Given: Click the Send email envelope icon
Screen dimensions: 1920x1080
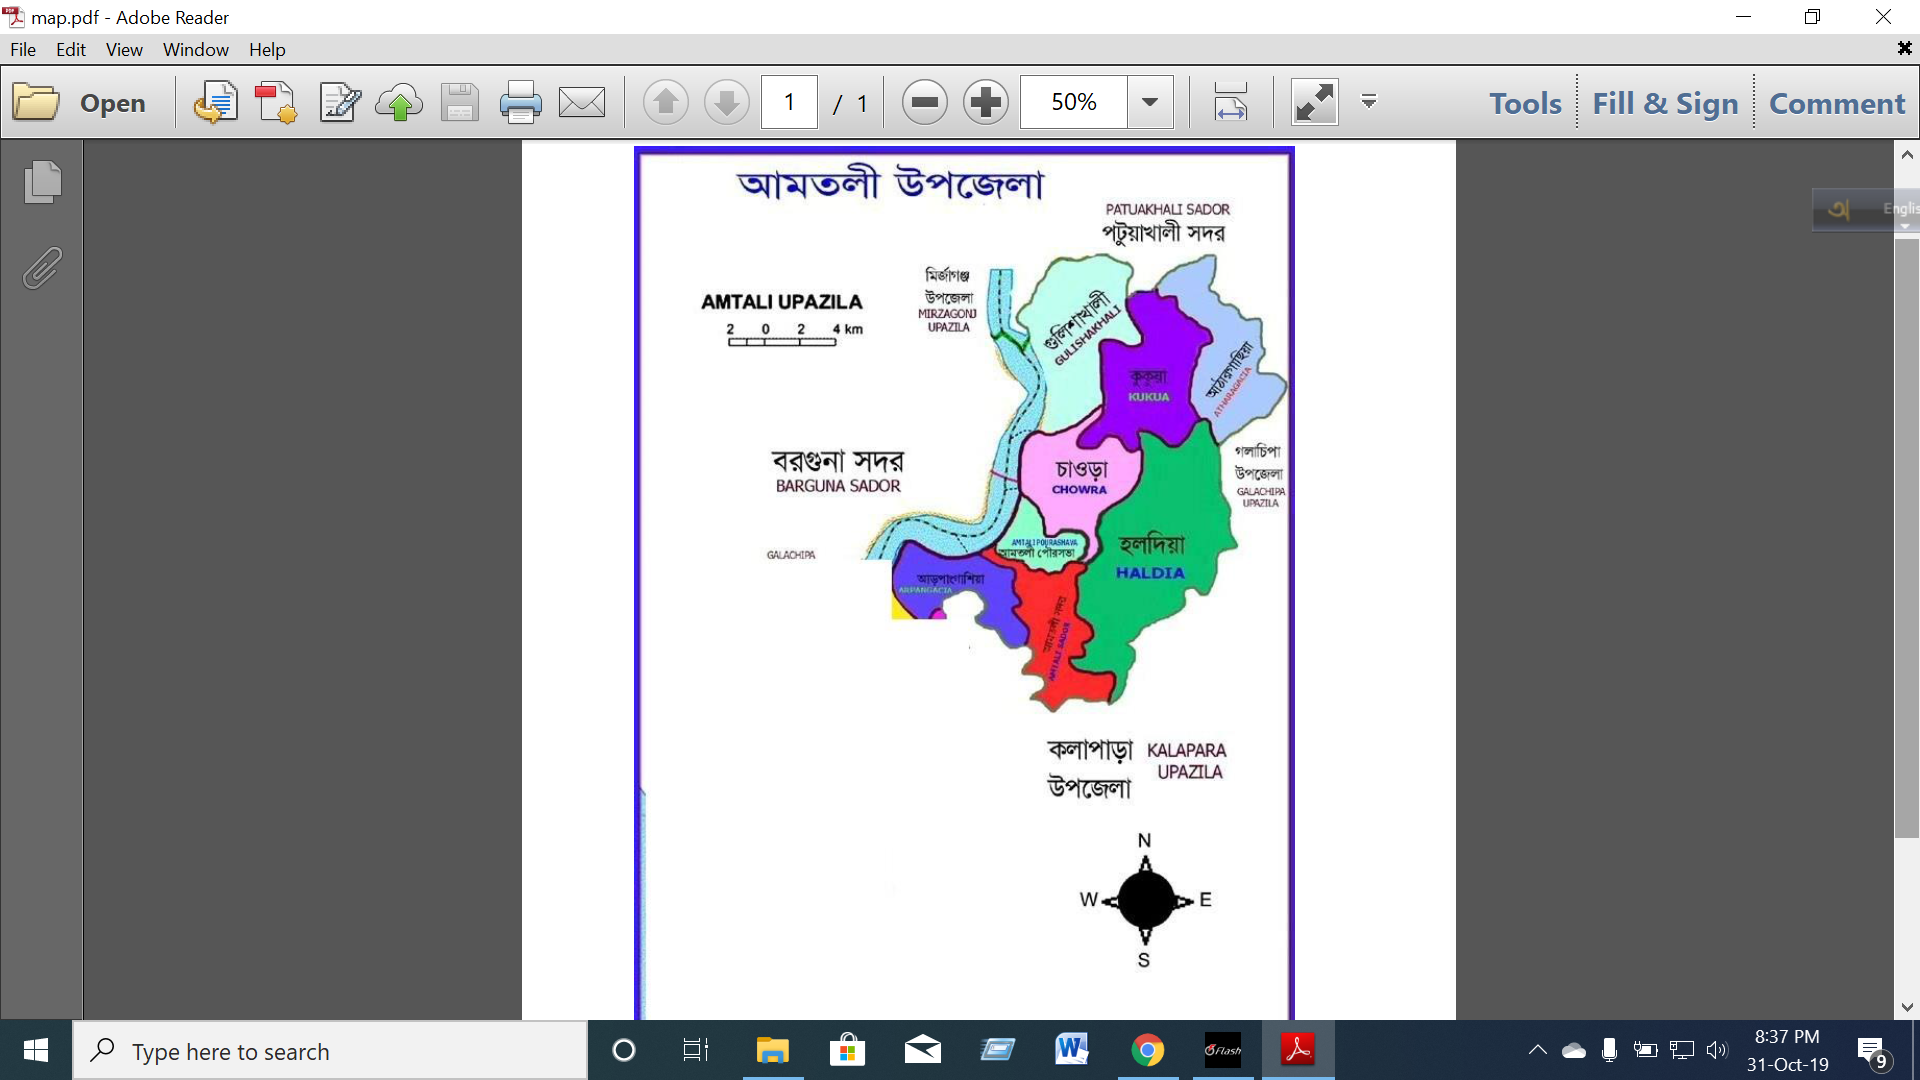Looking at the screenshot, I should pyautogui.click(x=582, y=103).
